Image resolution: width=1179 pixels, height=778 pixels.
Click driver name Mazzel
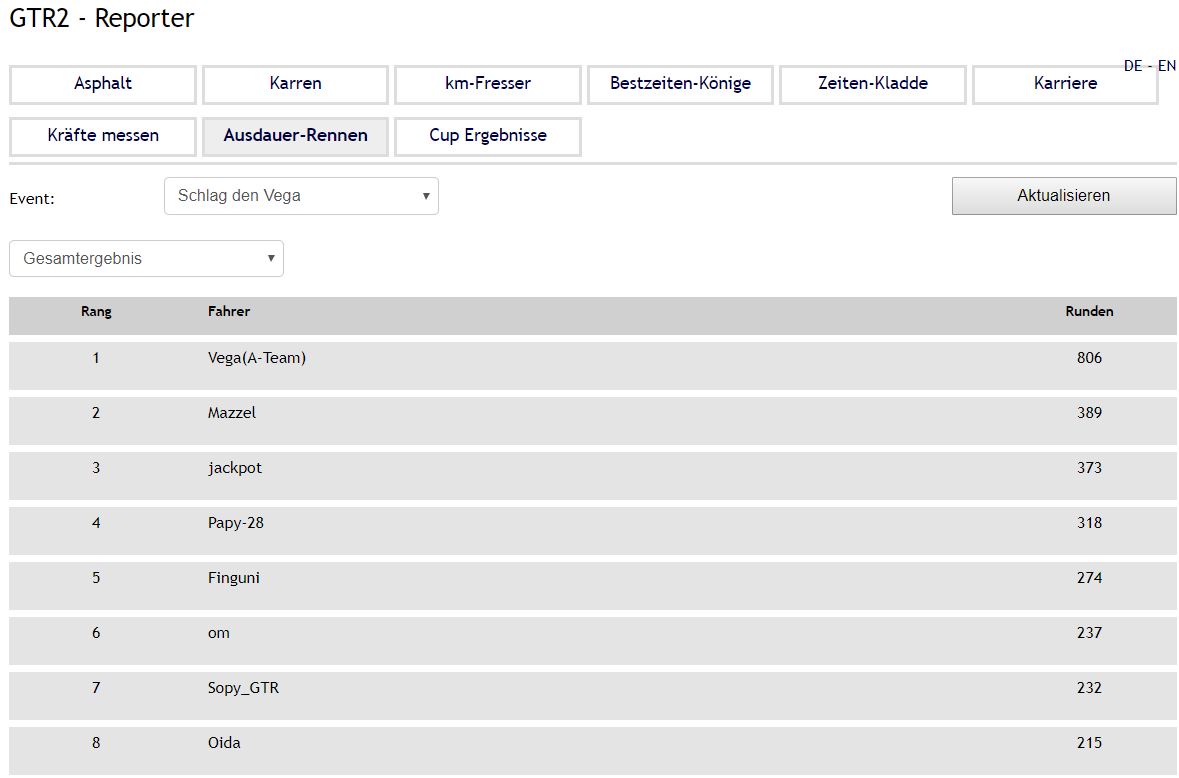pyautogui.click(x=232, y=413)
